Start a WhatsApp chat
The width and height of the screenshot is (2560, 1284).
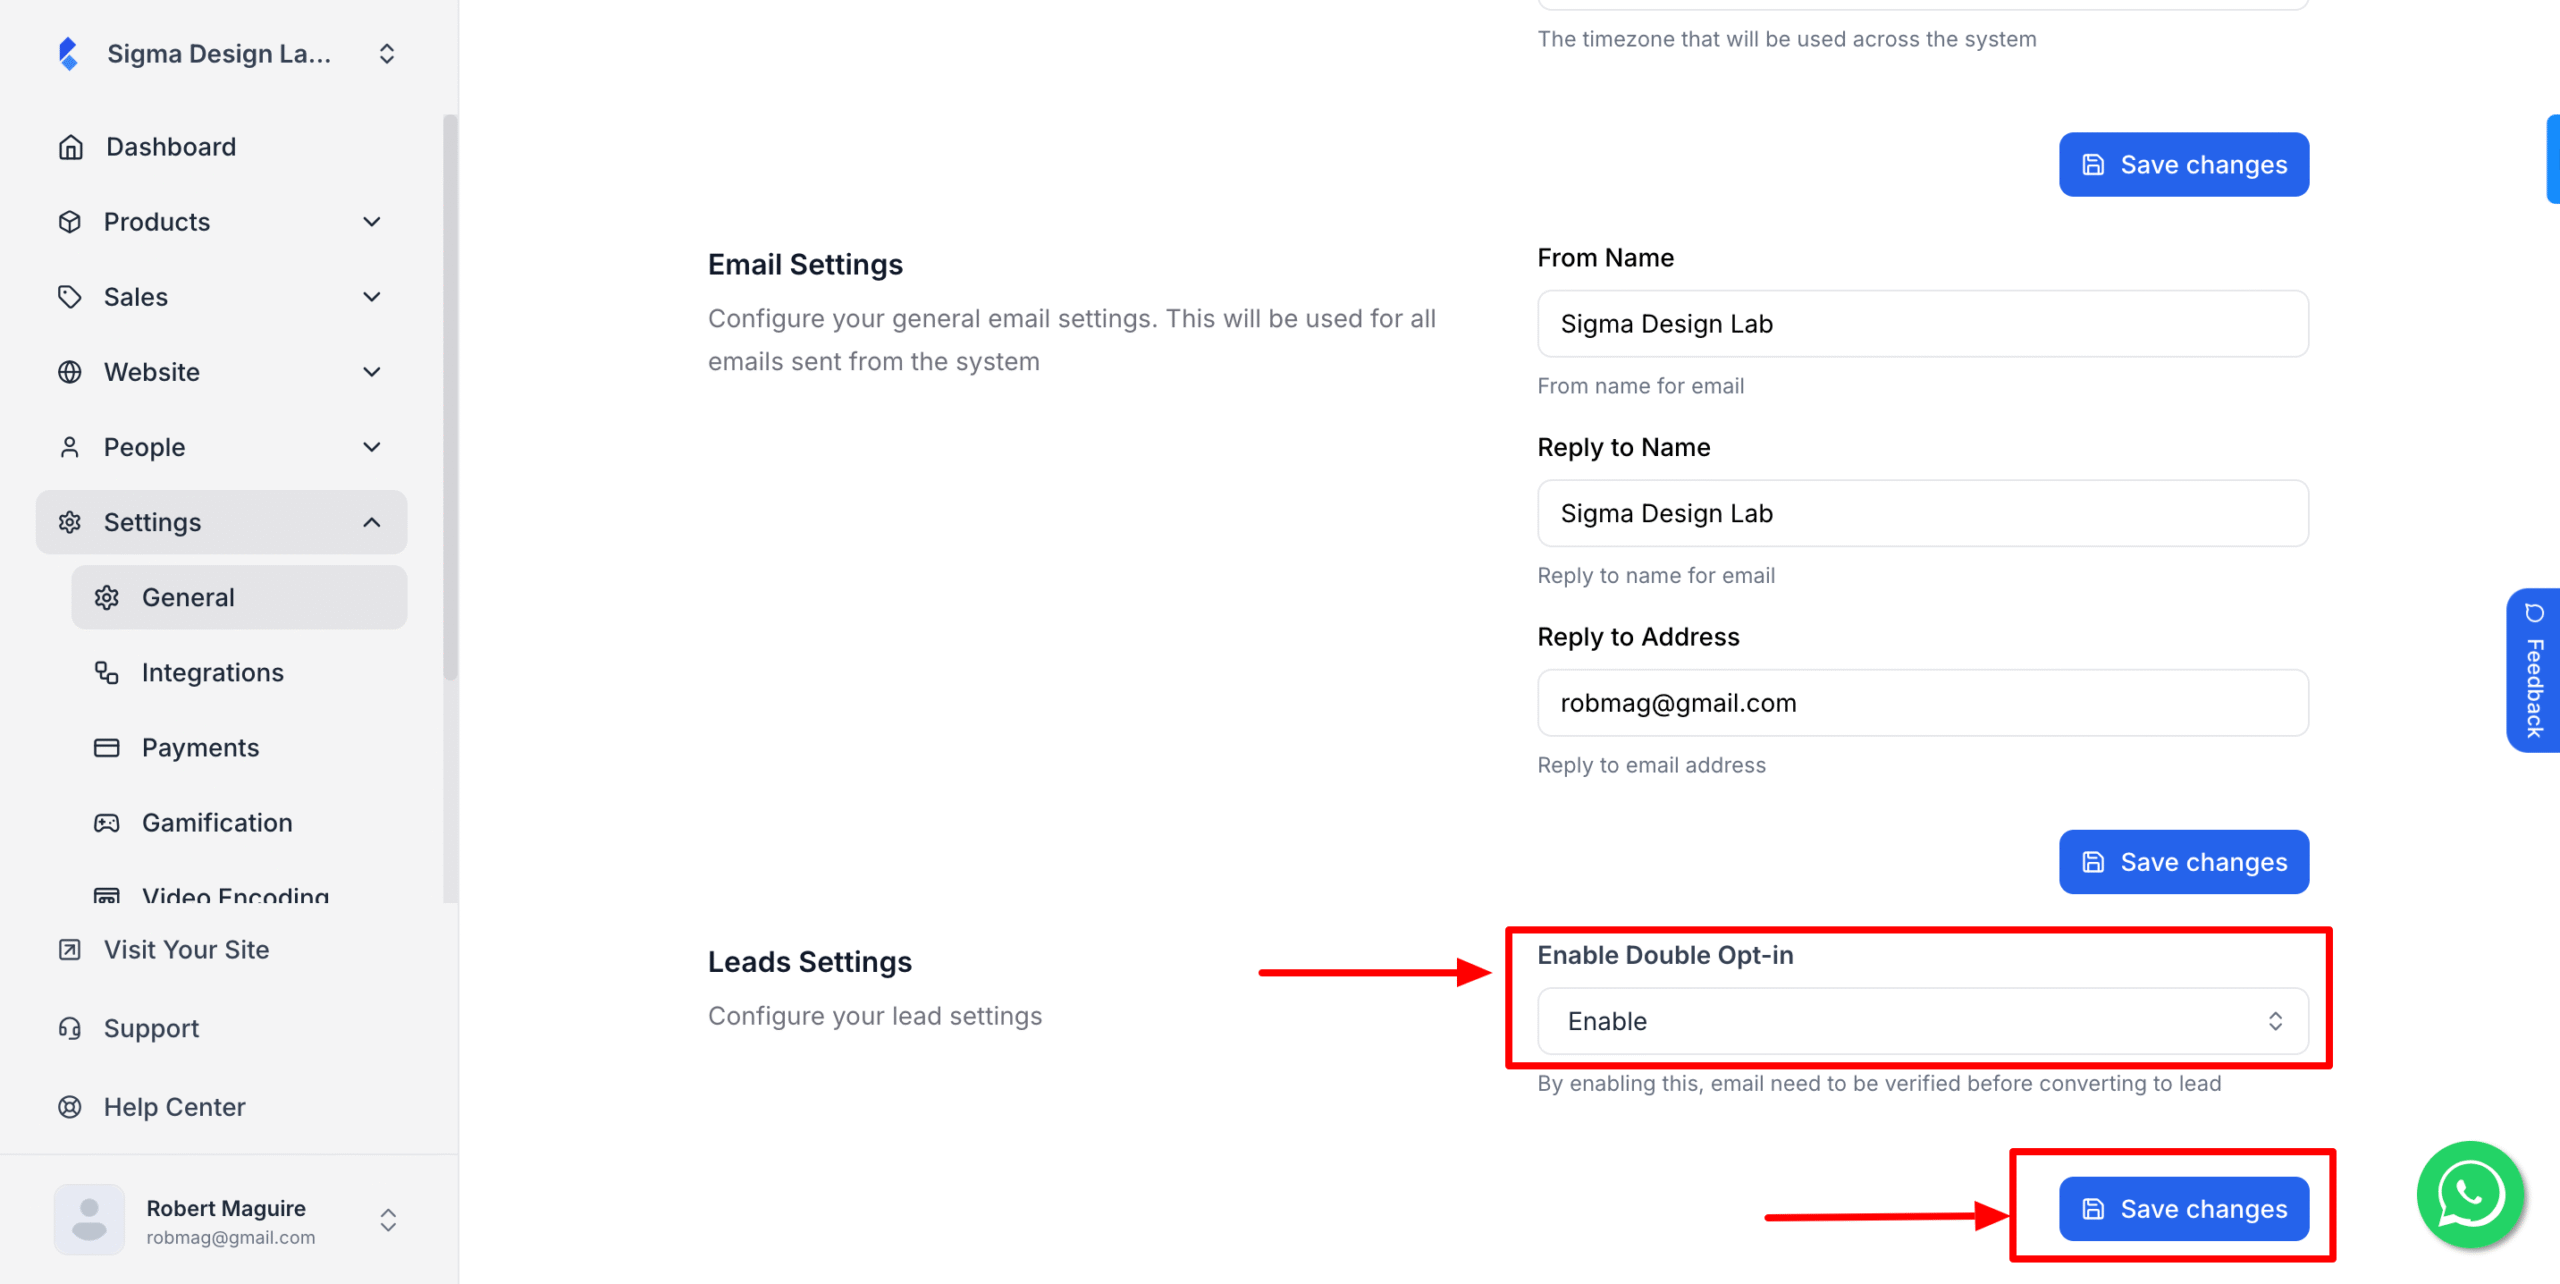pos(2469,1194)
